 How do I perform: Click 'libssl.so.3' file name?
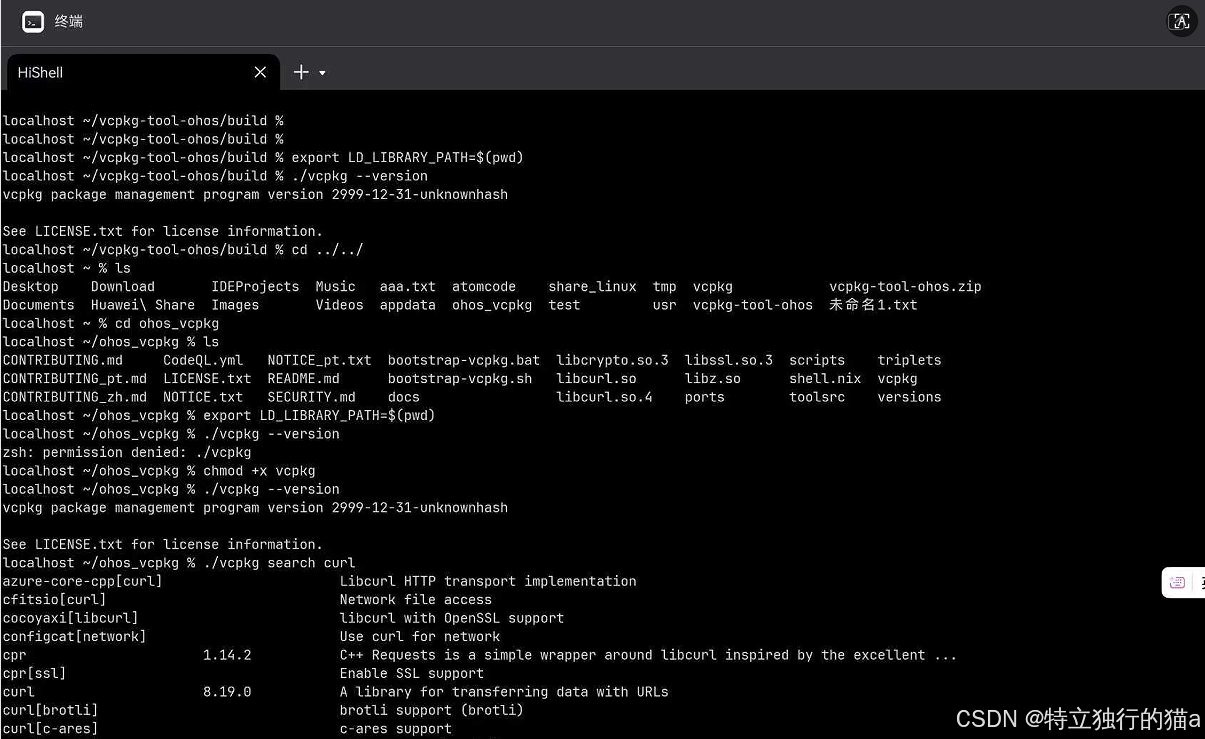pyautogui.click(x=729, y=360)
